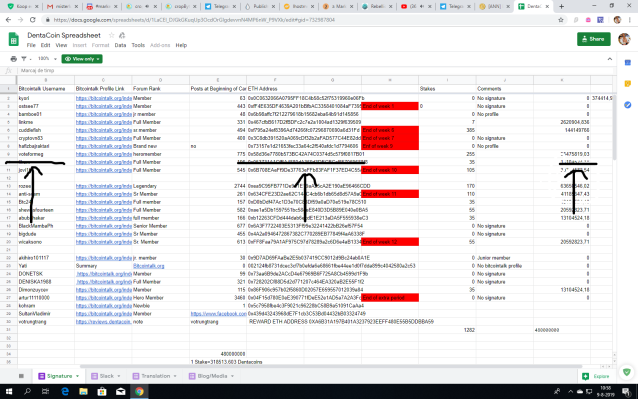This screenshot has height=399, width=638.
Task: Click the grey feather extension icon
Action: coord(575,20)
